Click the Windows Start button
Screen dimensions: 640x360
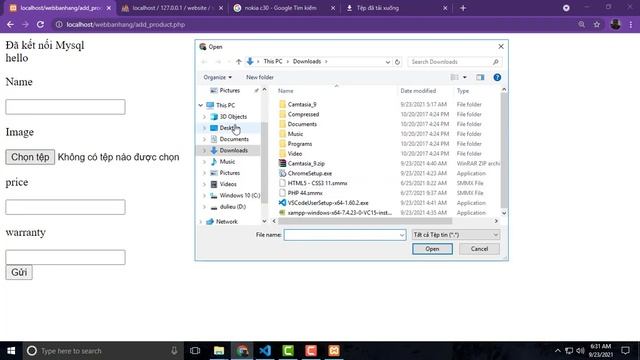click(x=11, y=351)
